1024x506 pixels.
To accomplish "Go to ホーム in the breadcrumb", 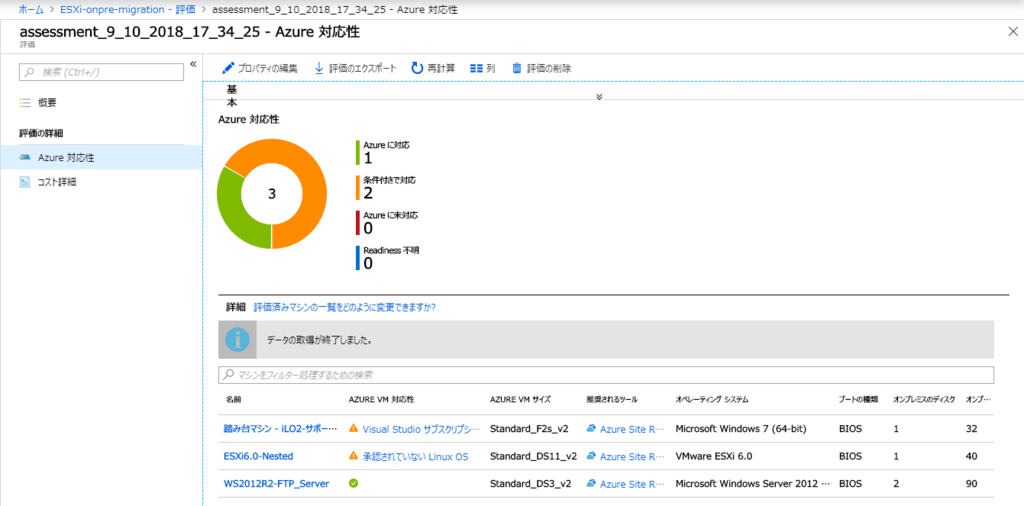I will click(x=31, y=9).
